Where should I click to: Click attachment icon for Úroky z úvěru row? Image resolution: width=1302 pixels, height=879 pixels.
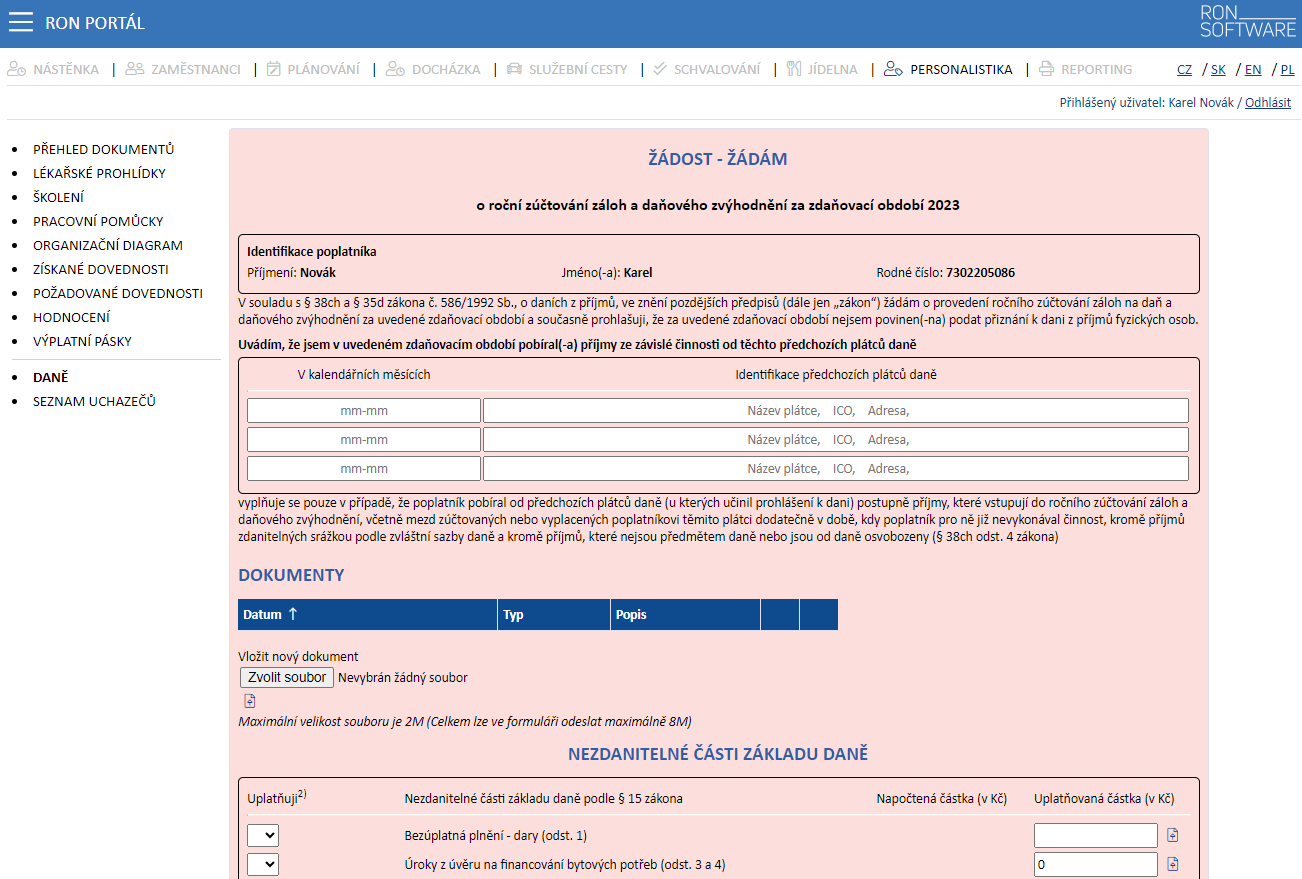tap(1174, 864)
